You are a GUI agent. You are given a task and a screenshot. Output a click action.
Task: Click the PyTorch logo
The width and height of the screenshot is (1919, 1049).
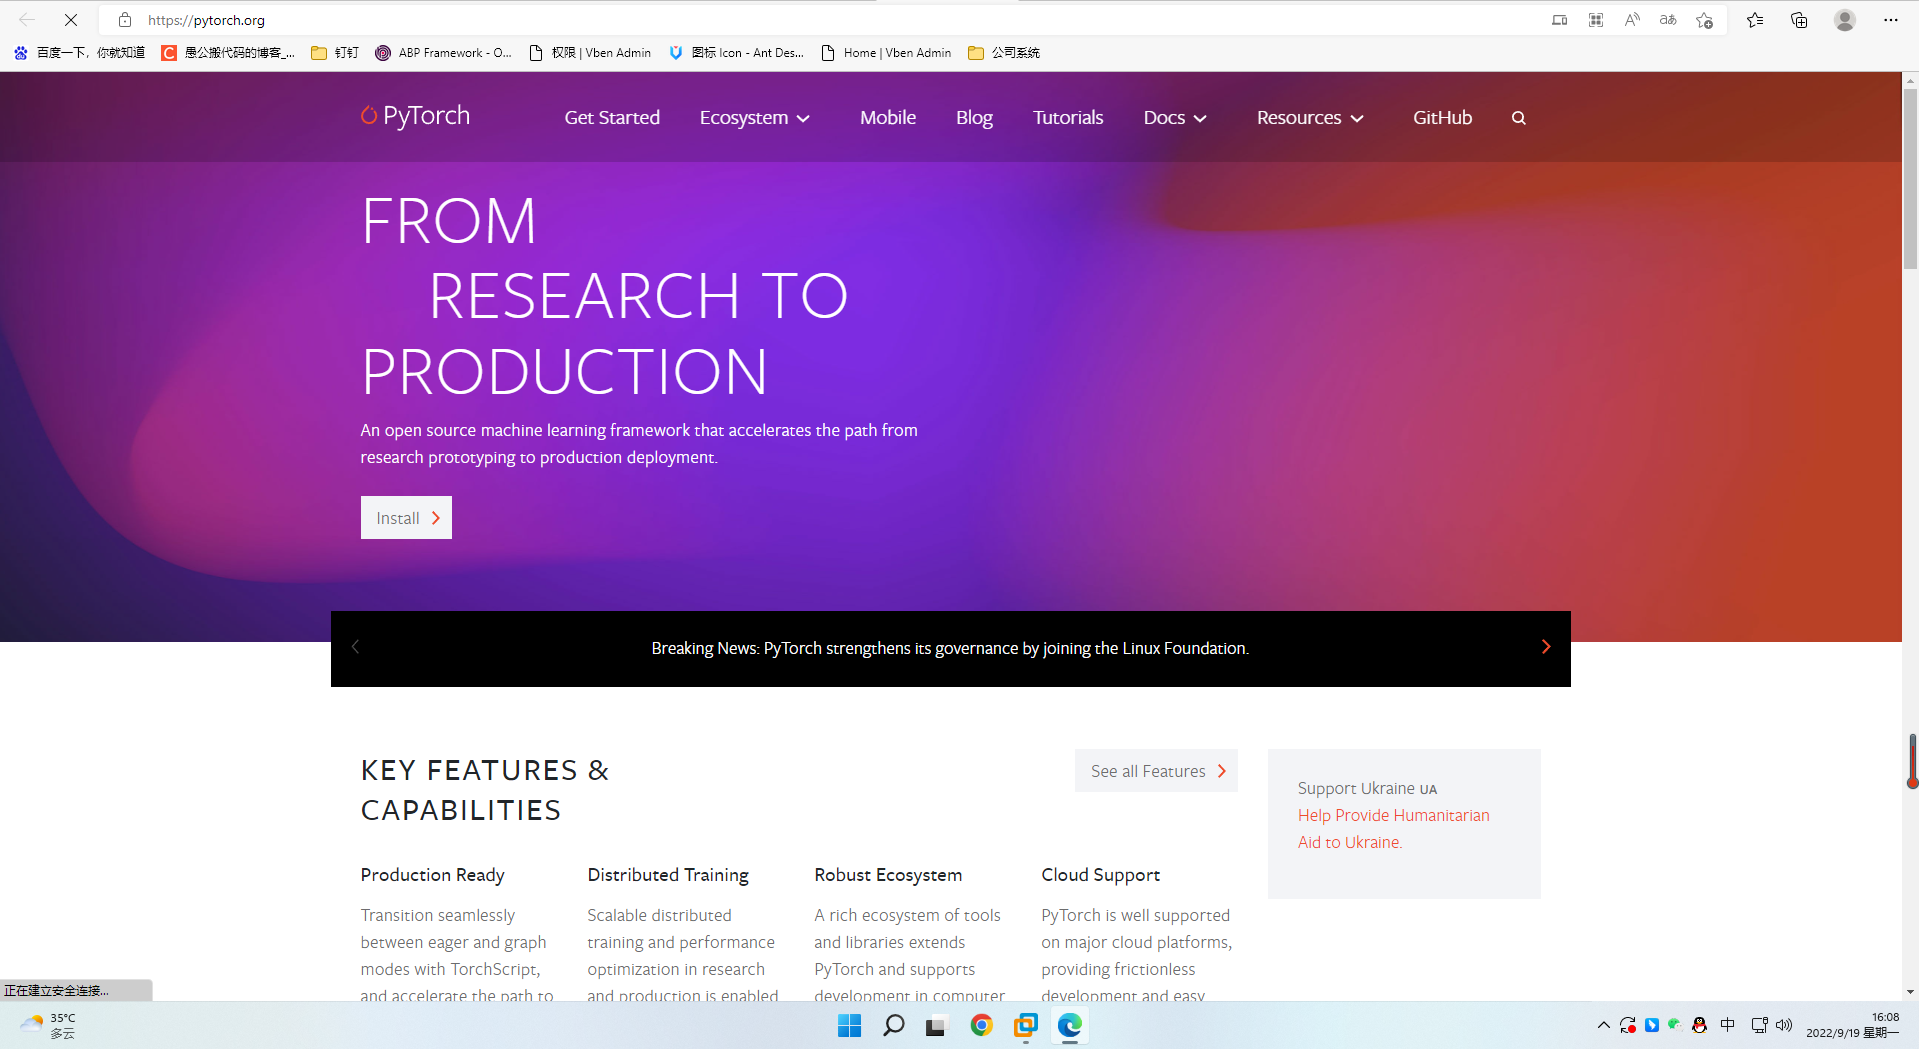coord(415,116)
